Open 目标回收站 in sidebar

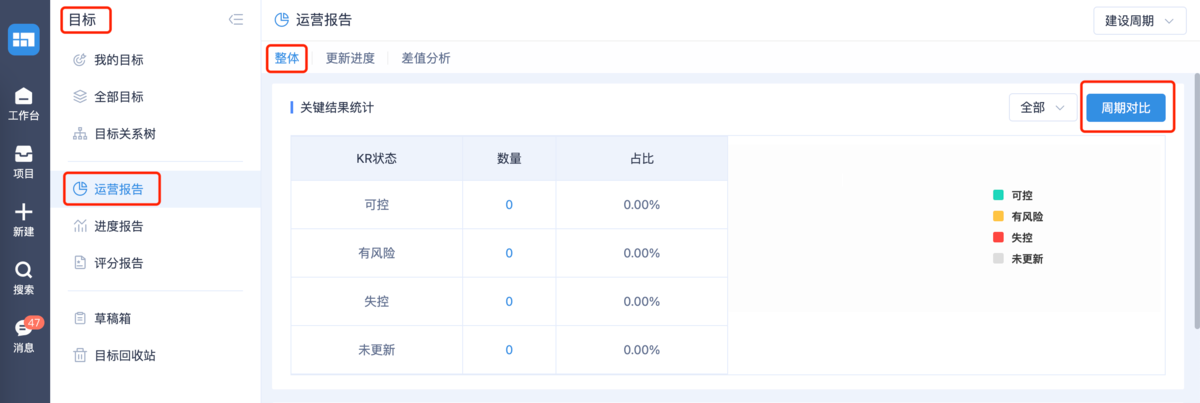pos(125,355)
